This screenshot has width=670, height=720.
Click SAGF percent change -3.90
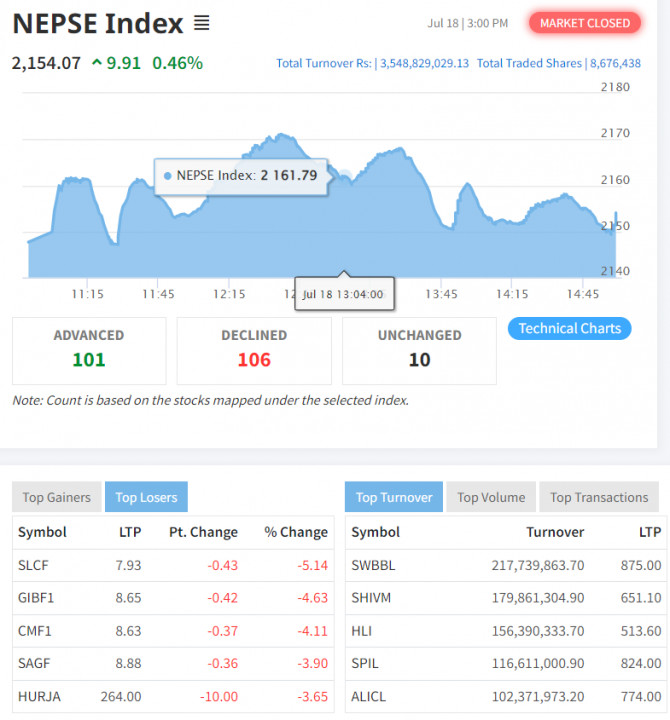pyautogui.click(x=312, y=663)
